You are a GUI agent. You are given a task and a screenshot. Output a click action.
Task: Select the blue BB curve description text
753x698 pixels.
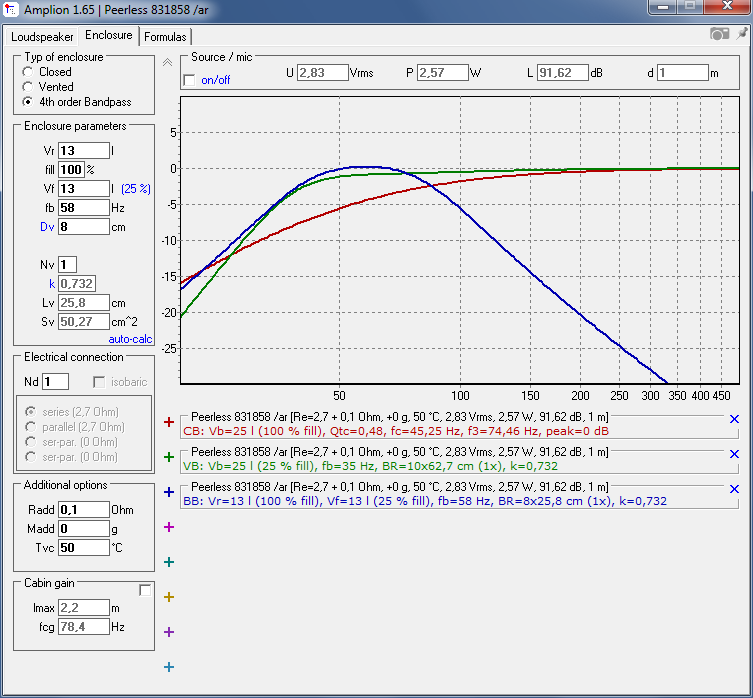[x=425, y=502]
